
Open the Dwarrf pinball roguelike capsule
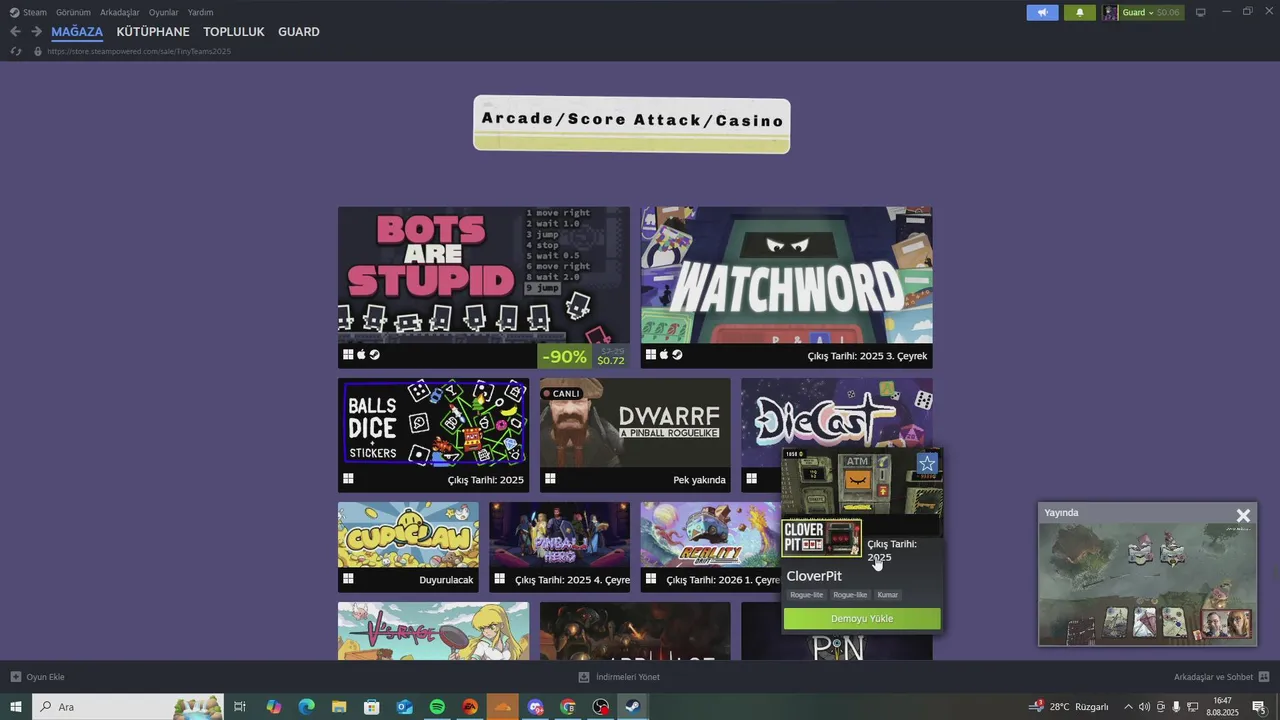tap(635, 435)
